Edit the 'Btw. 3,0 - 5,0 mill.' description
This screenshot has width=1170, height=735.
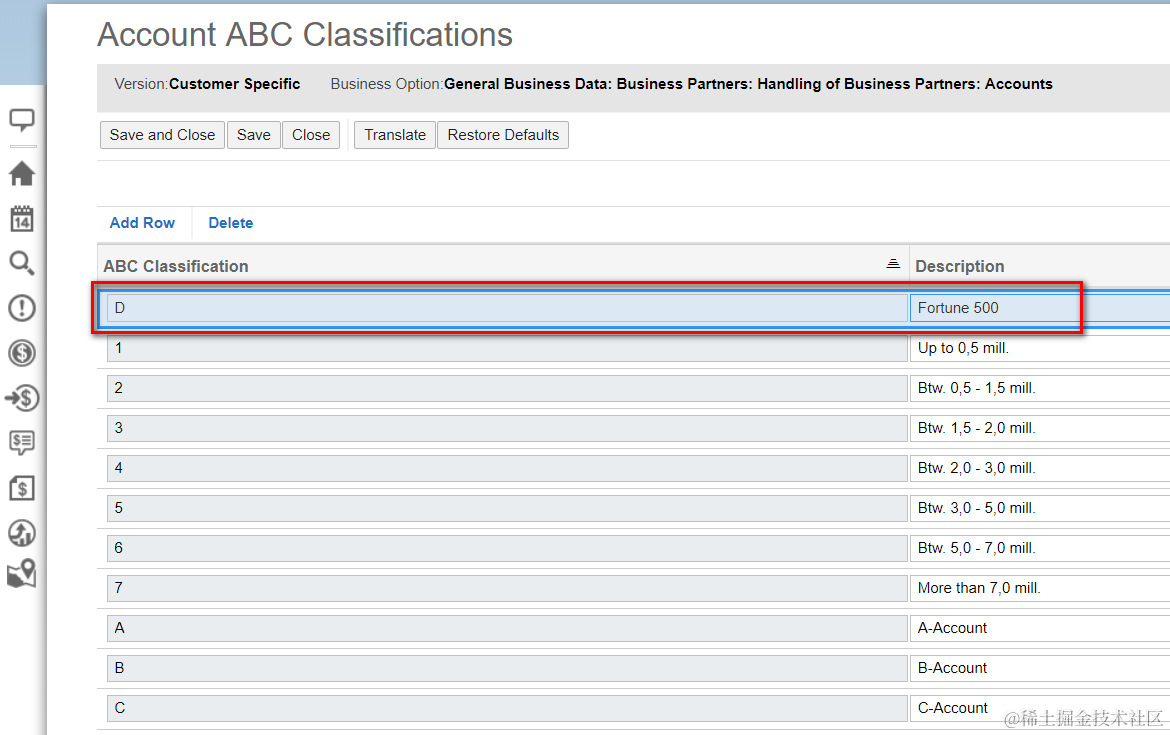click(1039, 508)
